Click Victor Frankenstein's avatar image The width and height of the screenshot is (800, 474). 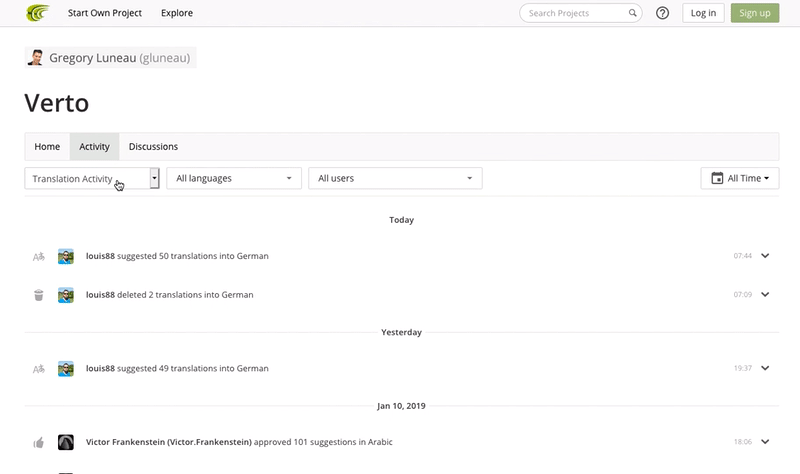(x=66, y=442)
